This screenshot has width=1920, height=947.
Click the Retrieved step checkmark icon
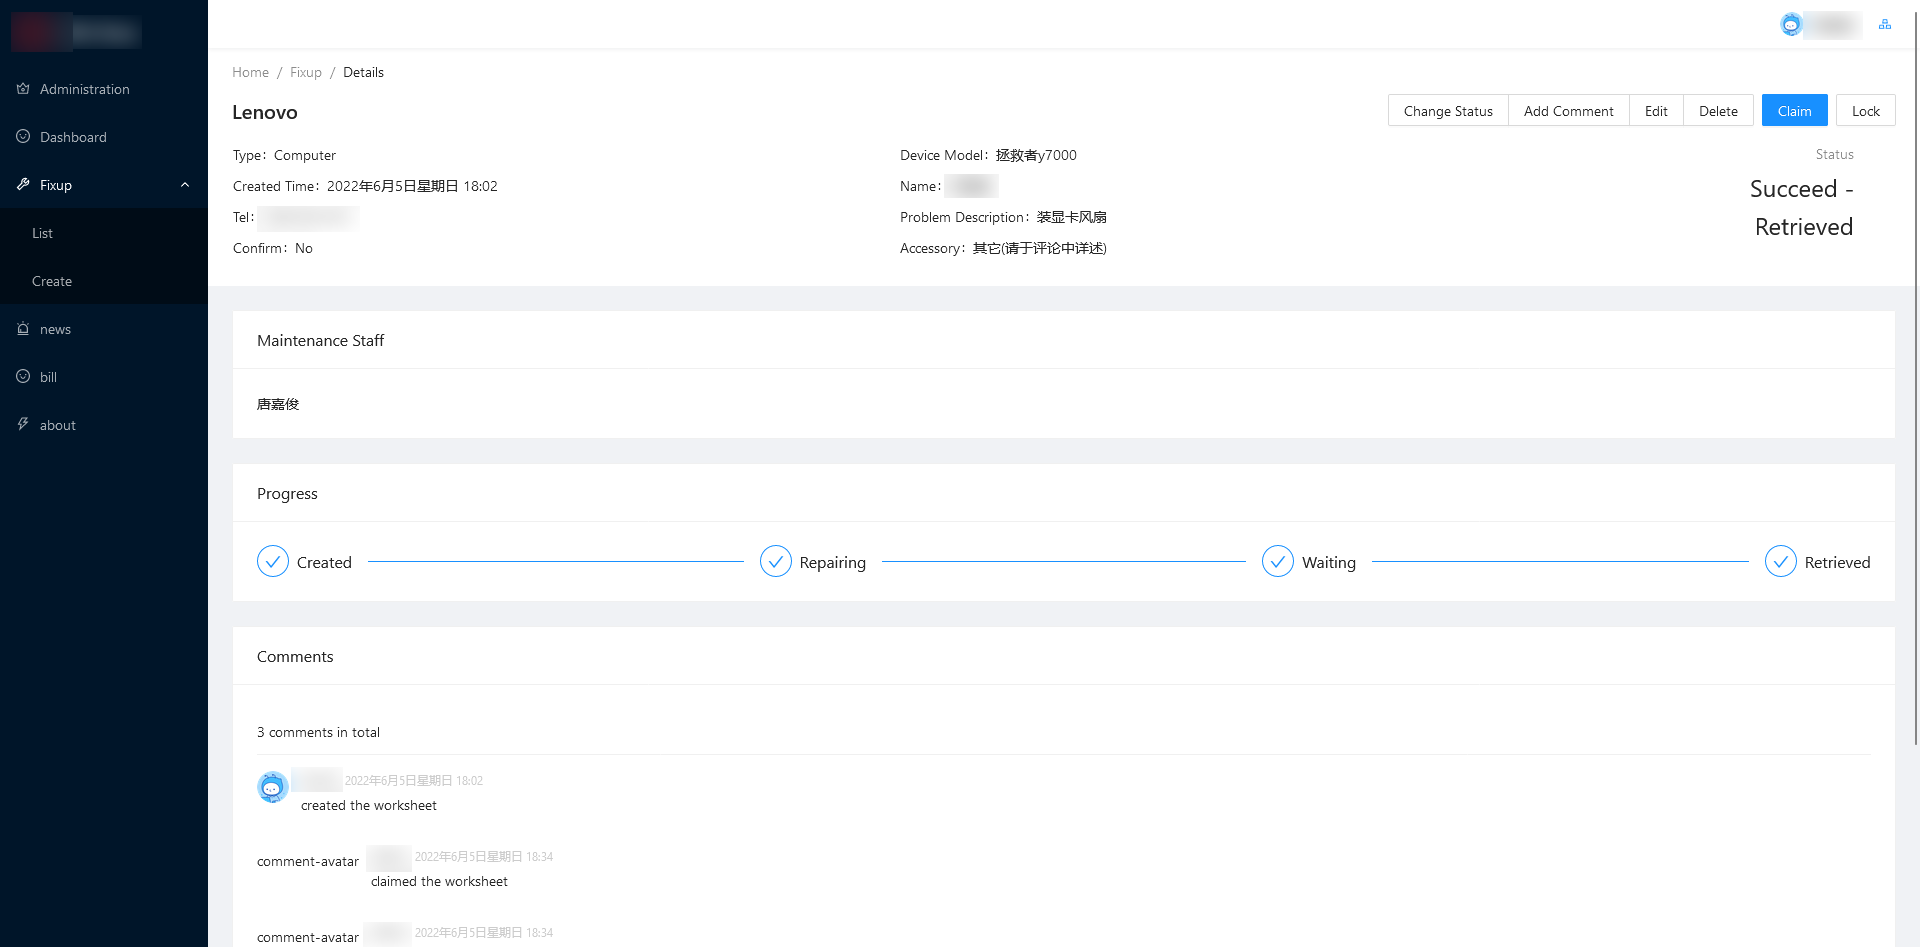pos(1781,562)
